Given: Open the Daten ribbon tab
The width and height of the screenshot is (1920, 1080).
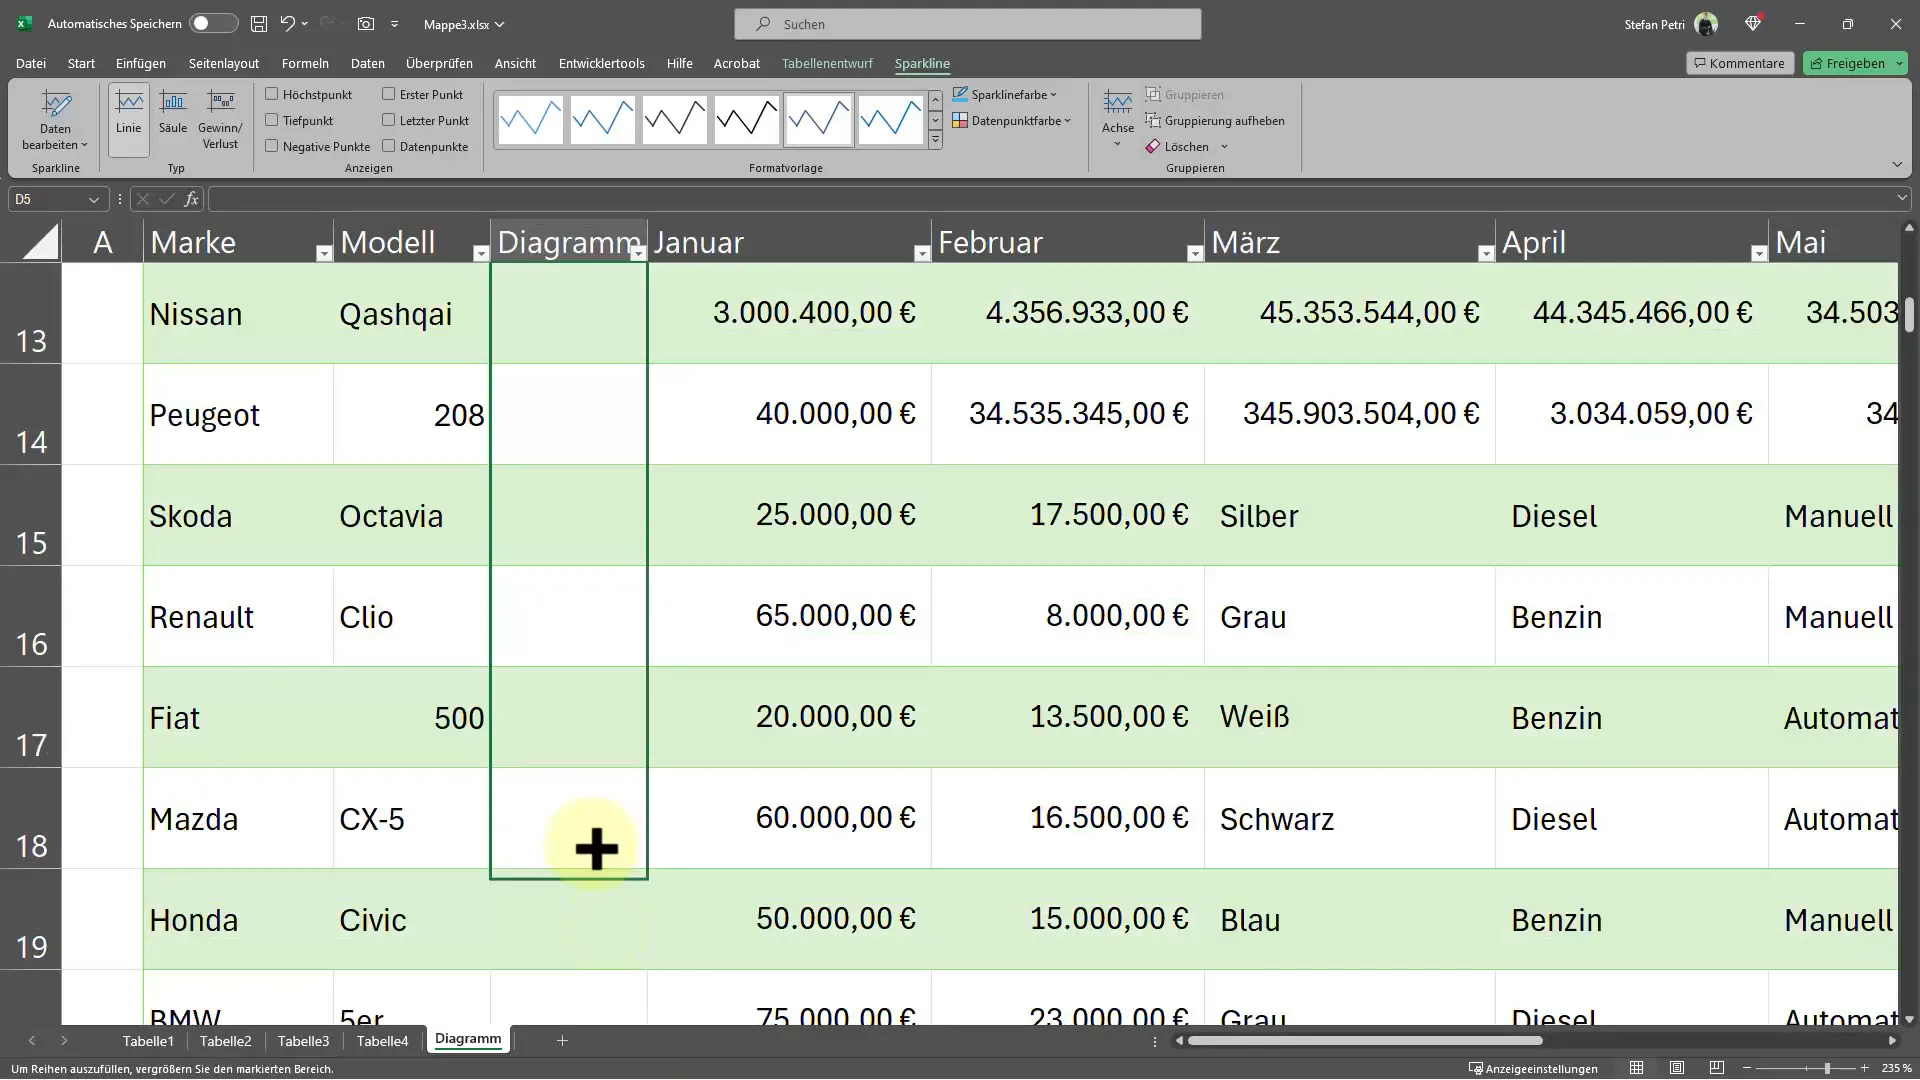Looking at the screenshot, I should tap(367, 63).
